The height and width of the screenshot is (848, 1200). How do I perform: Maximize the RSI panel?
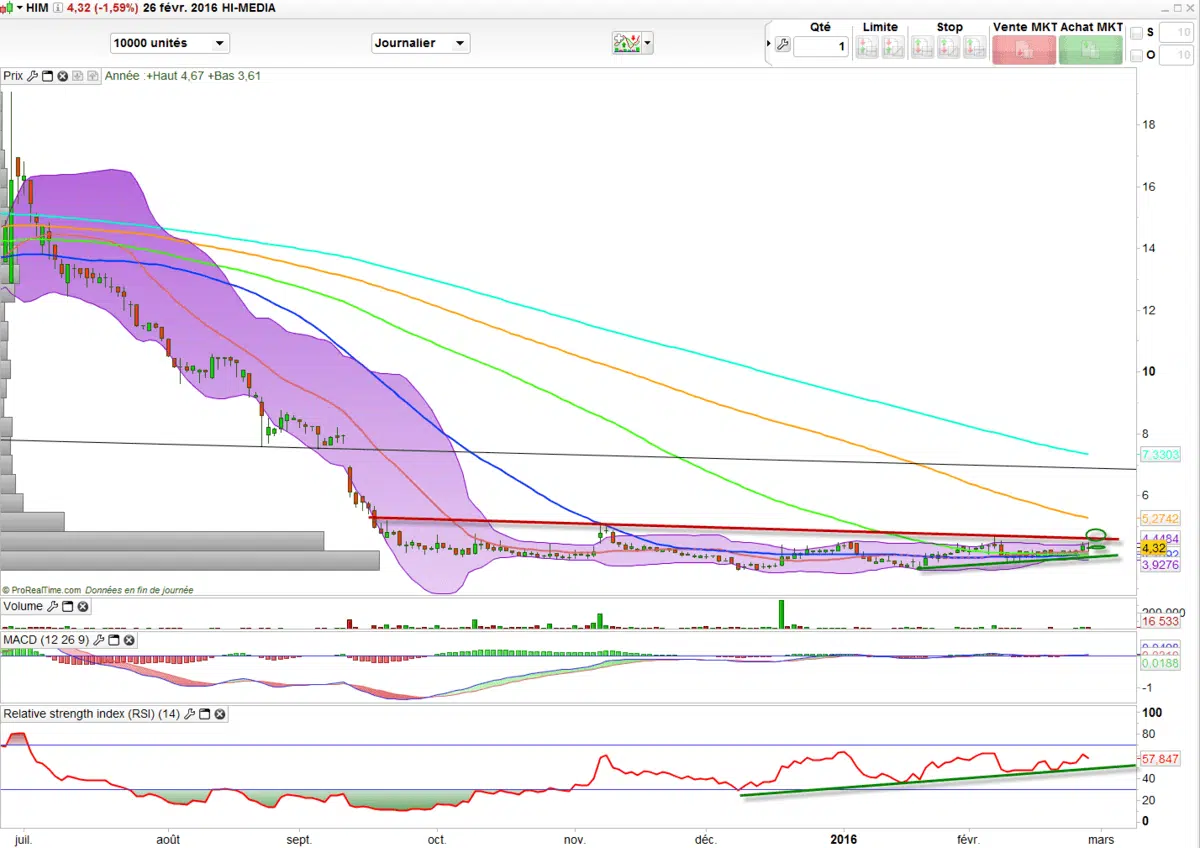(205, 714)
